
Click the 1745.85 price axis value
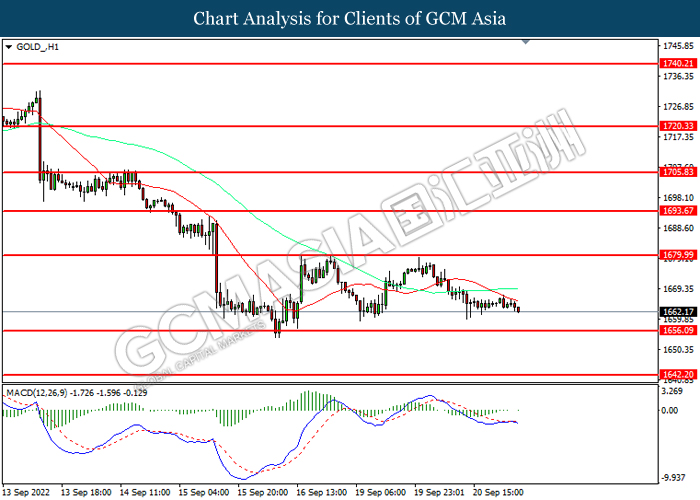679,46
